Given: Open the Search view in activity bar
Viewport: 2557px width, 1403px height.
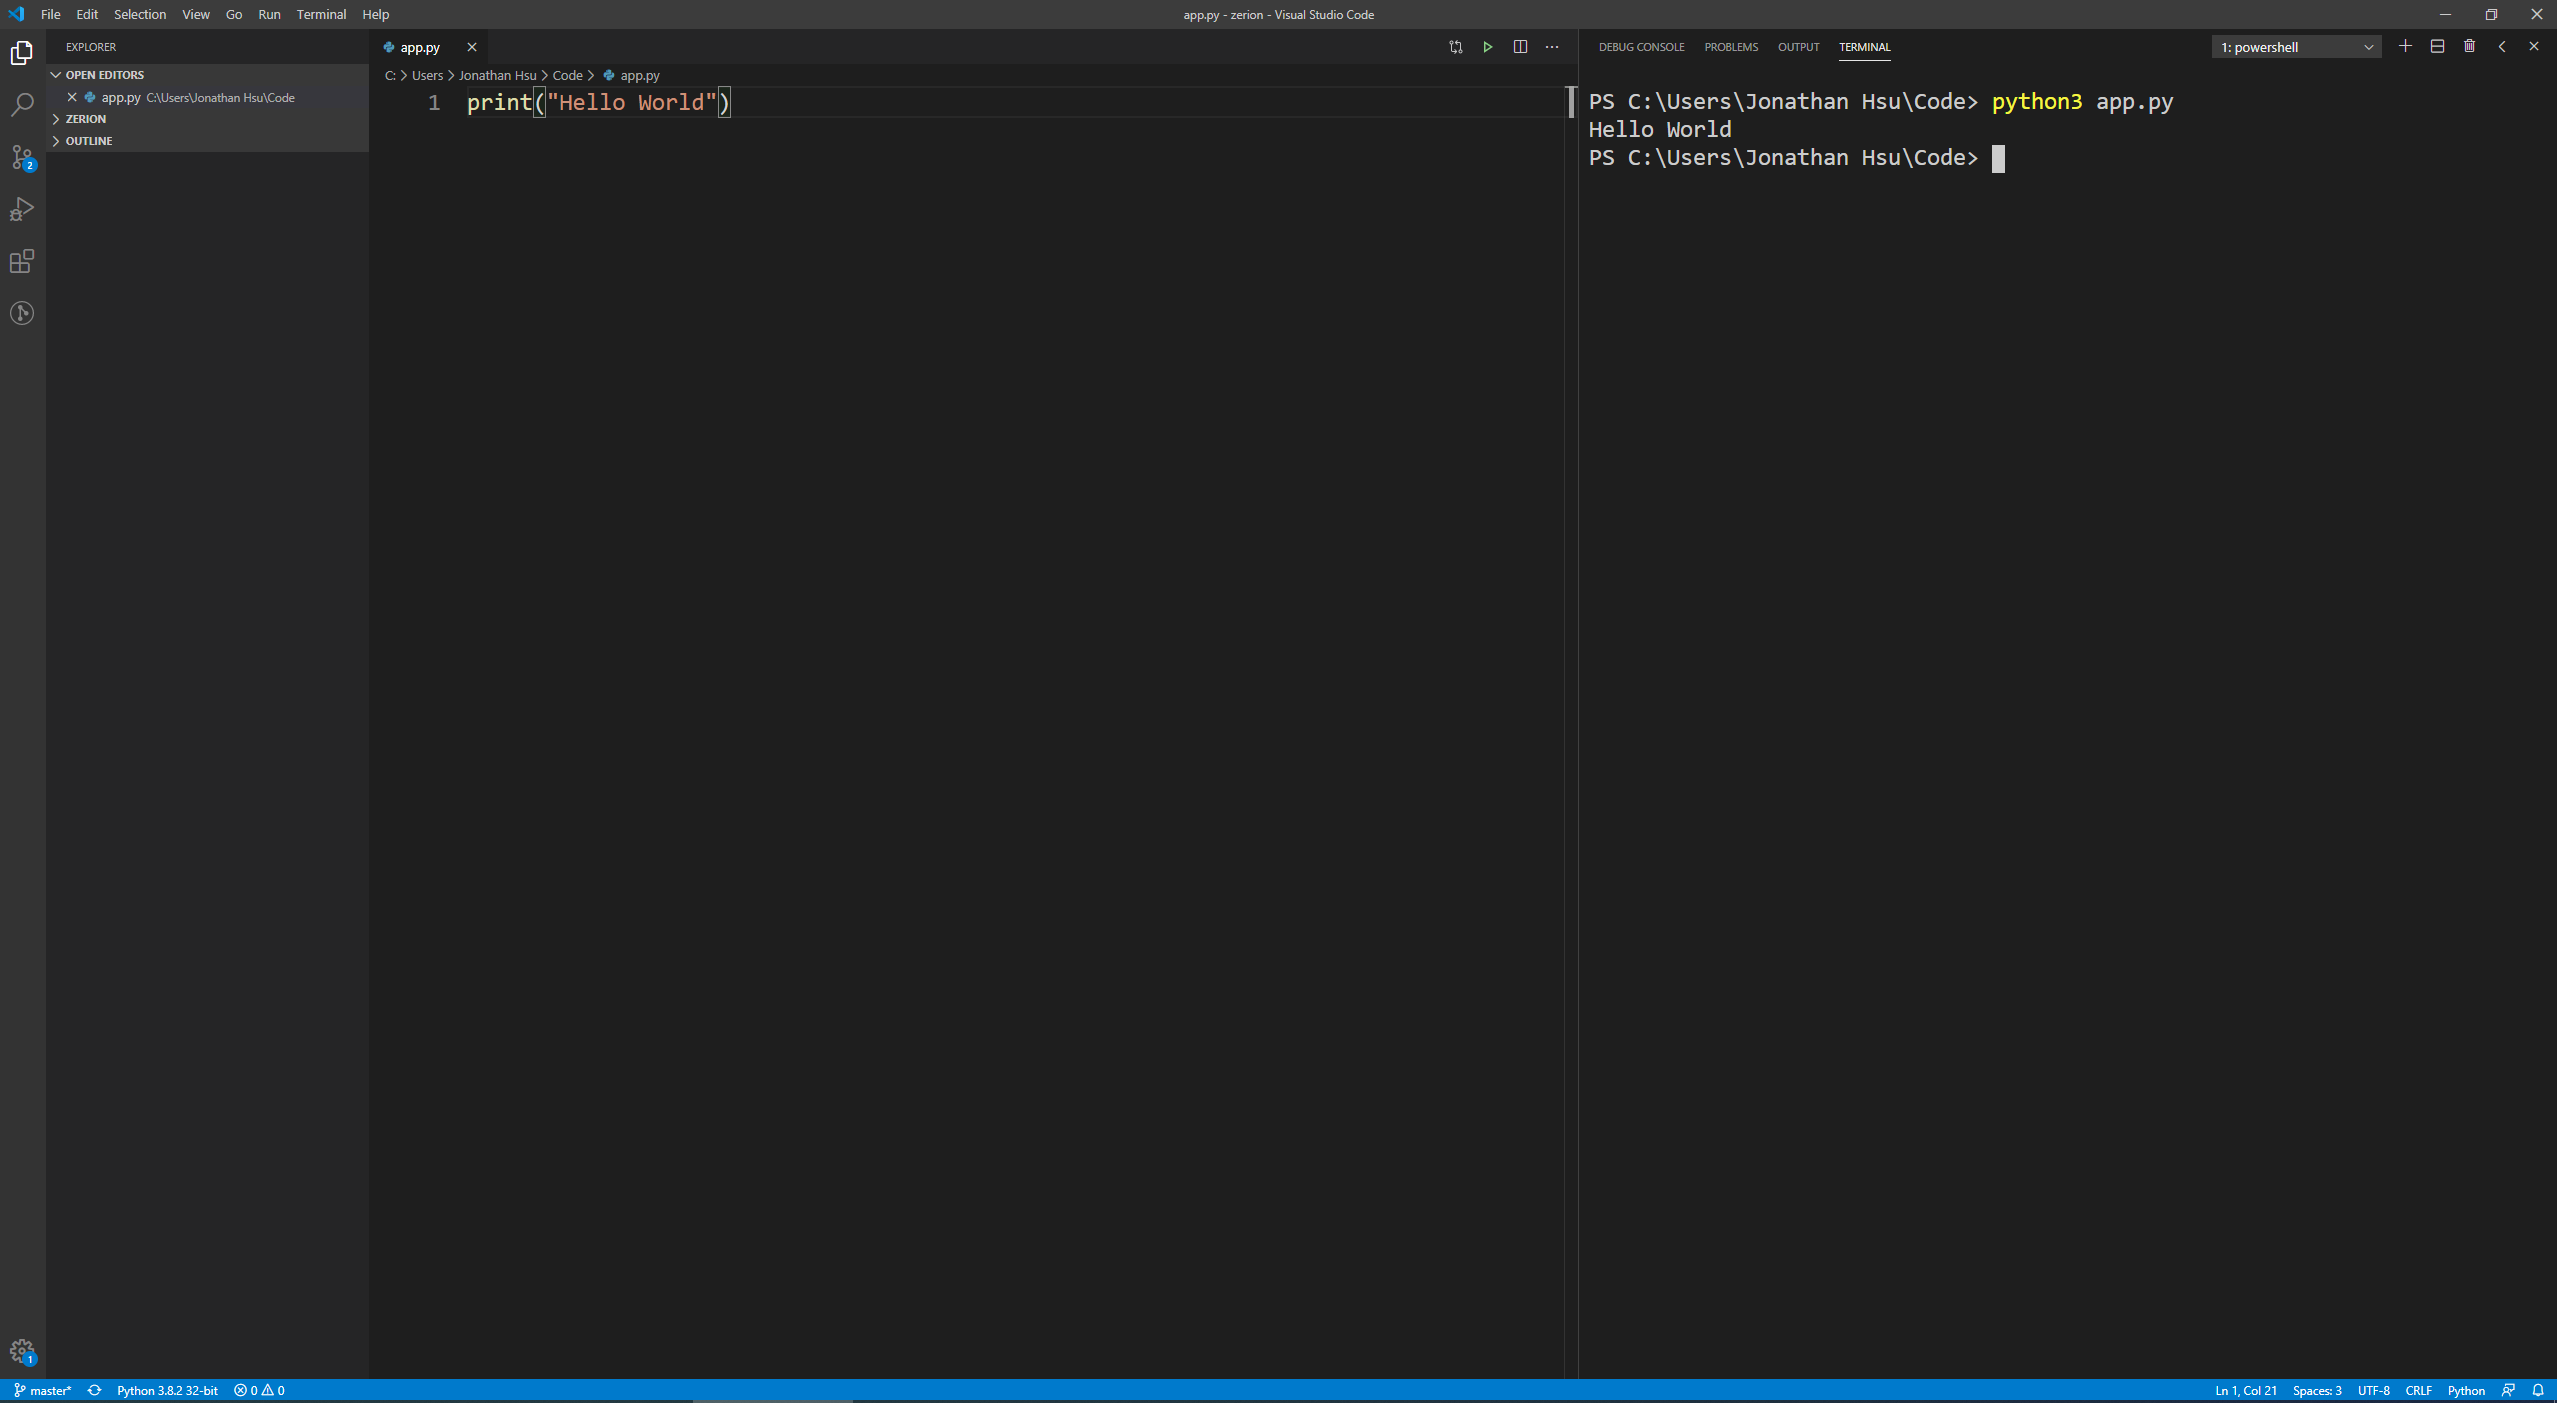Looking at the screenshot, I should click(x=22, y=105).
